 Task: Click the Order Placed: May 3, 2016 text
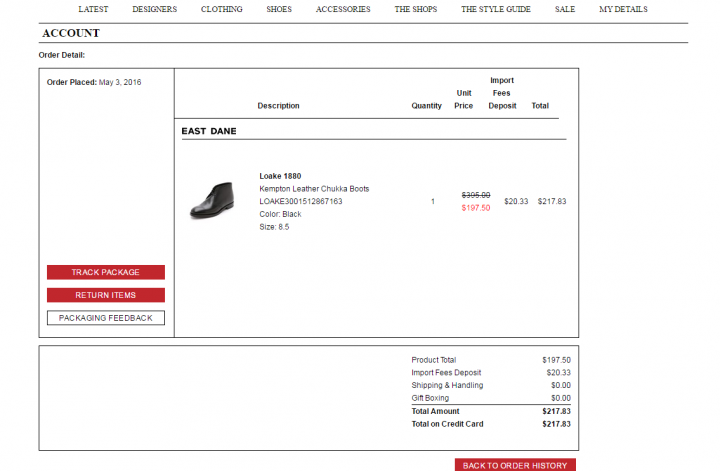coord(94,83)
